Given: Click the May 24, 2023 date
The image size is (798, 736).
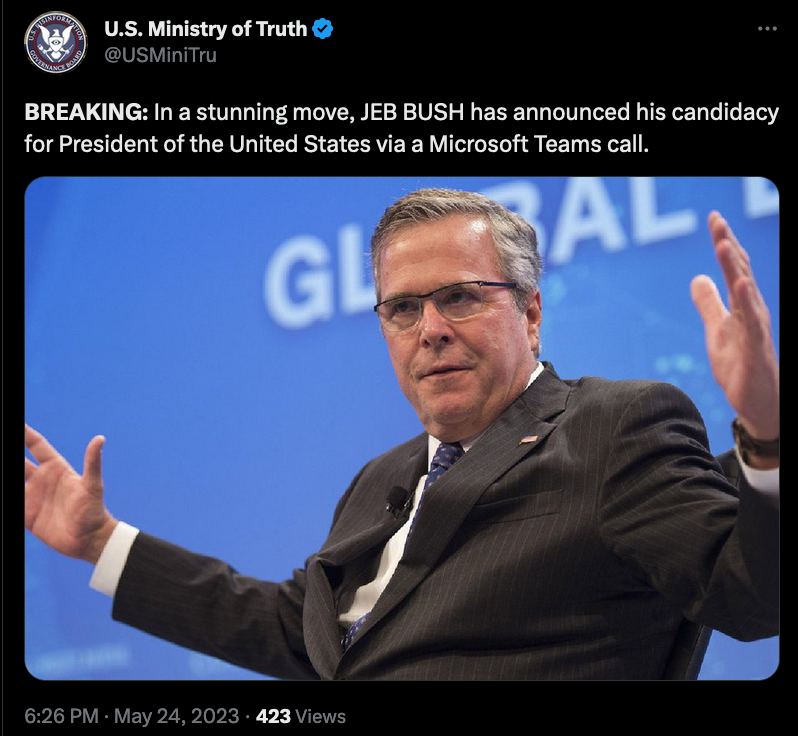Looking at the screenshot, I should coord(177,716).
